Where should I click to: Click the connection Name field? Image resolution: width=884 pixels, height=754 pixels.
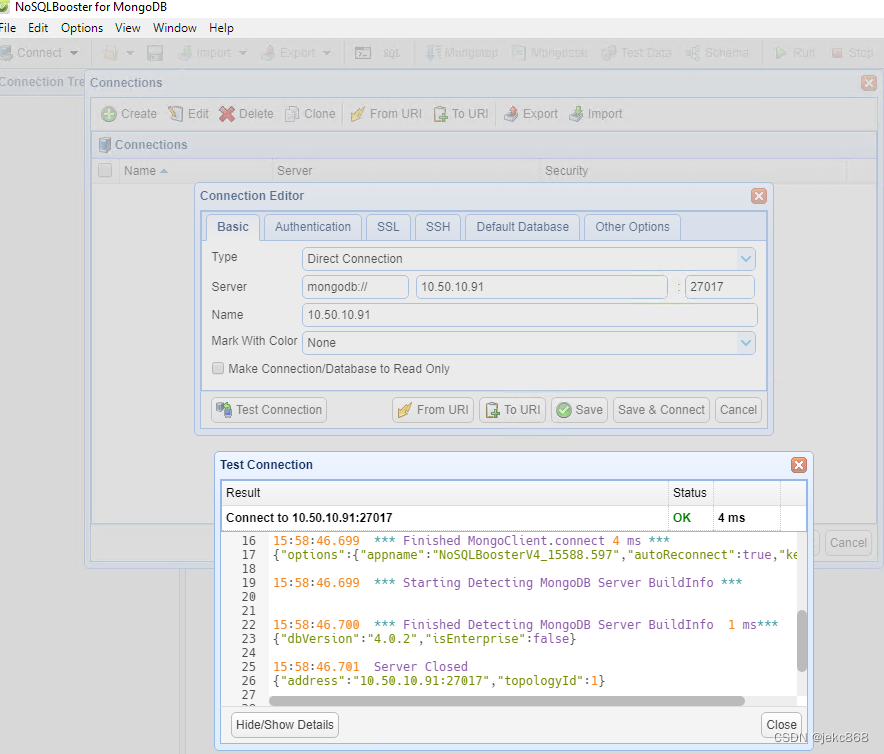[529, 315]
